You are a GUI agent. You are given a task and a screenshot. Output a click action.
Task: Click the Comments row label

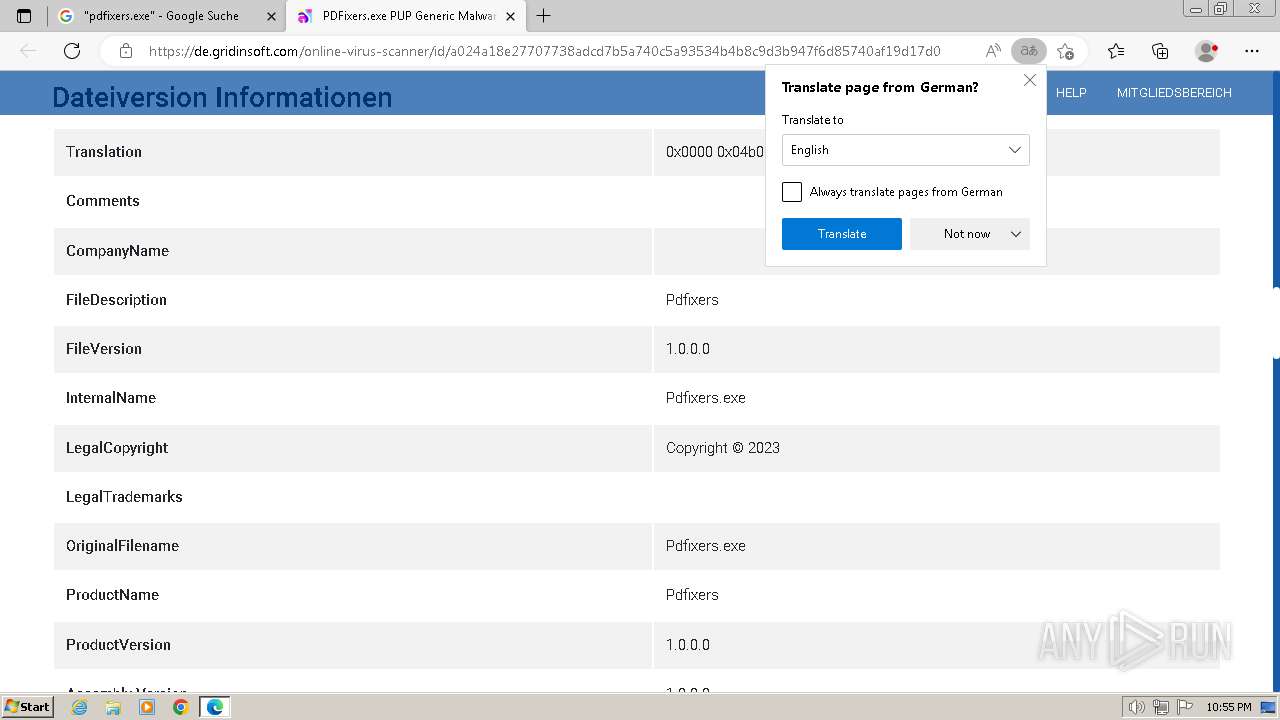click(x=103, y=201)
